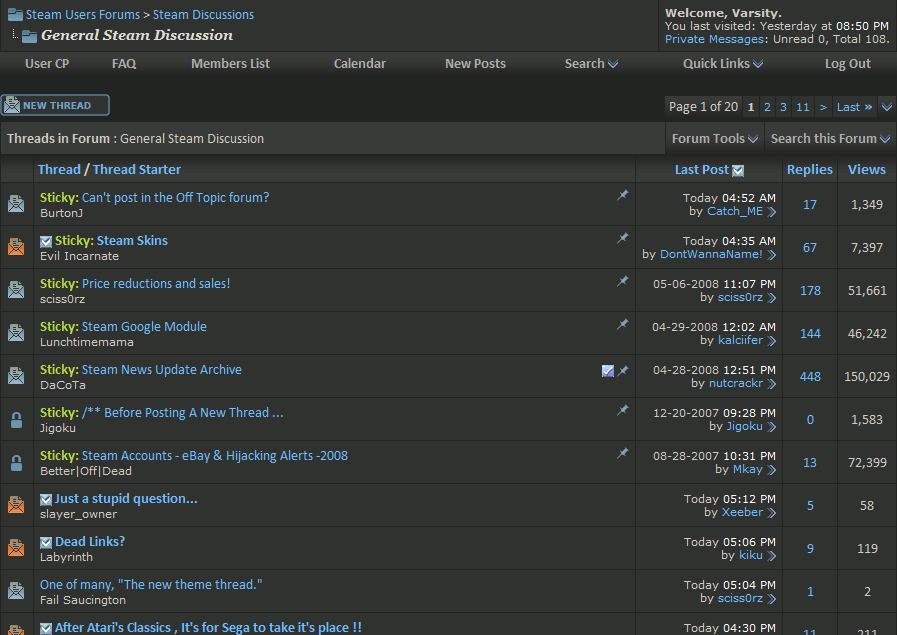Toggle Last Post sort order arrow
This screenshot has width=897, height=635.
click(739, 170)
